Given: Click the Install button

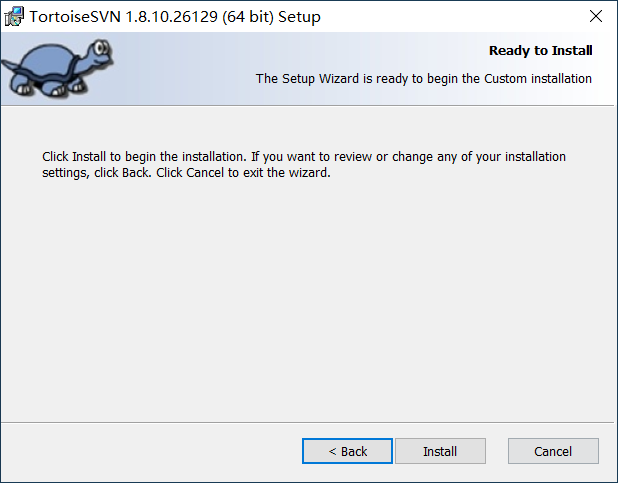Looking at the screenshot, I should 440,451.
